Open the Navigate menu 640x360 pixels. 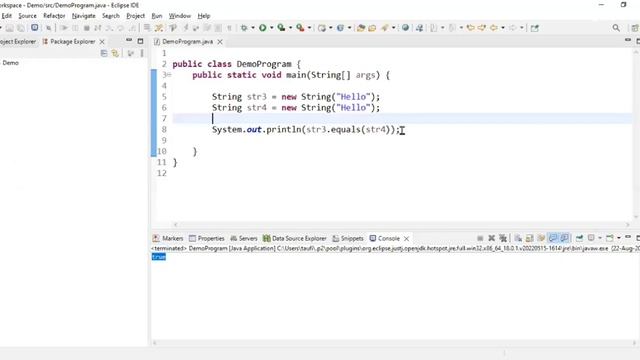[x=84, y=16]
